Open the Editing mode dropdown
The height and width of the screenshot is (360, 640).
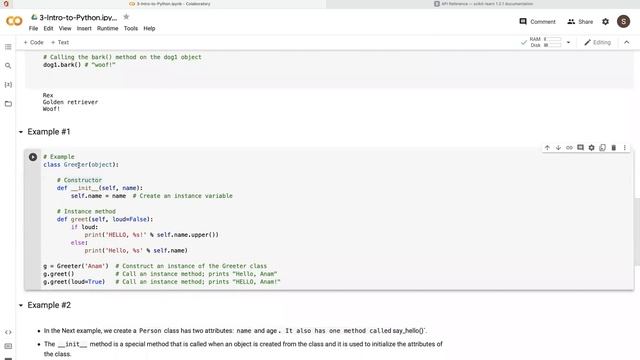point(597,42)
